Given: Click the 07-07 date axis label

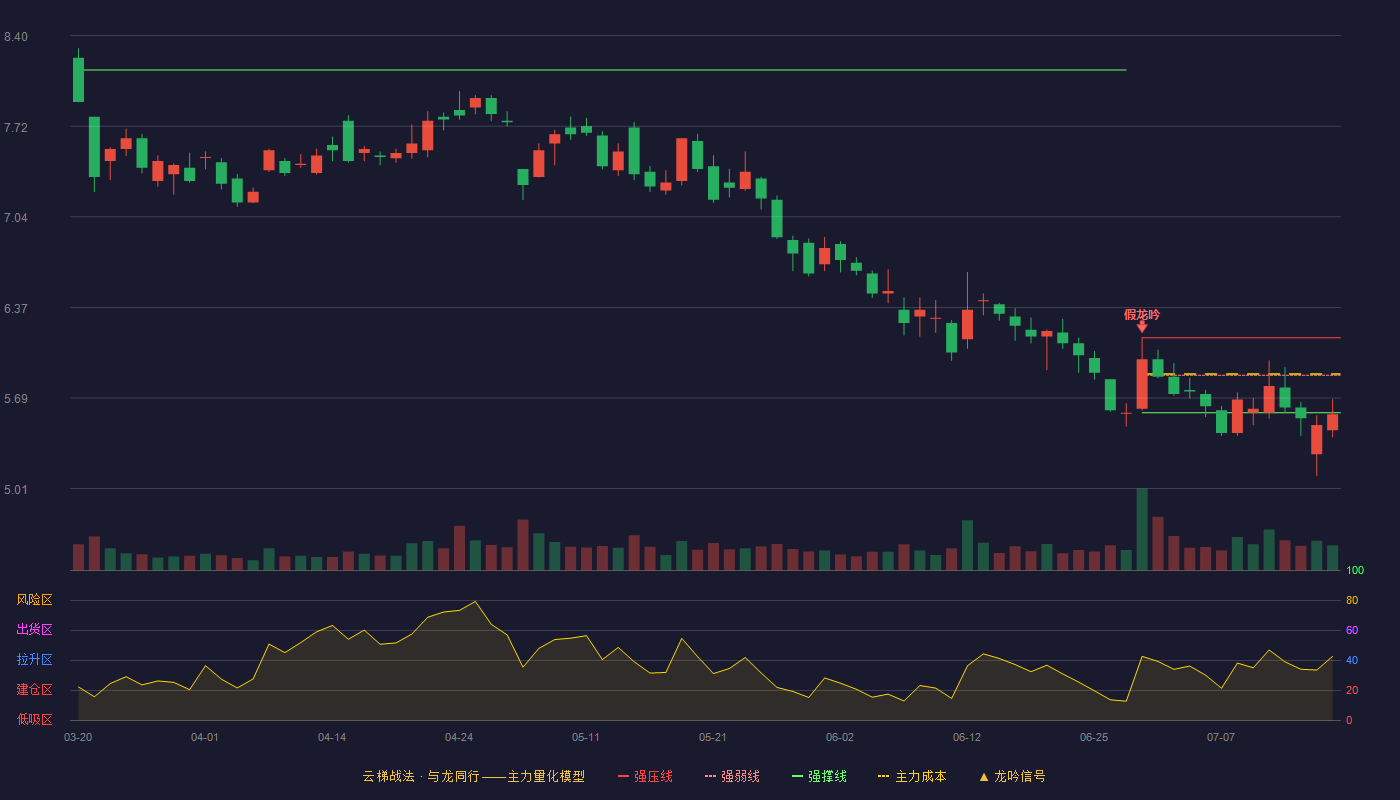Looking at the screenshot, I should coord(1221,737).
